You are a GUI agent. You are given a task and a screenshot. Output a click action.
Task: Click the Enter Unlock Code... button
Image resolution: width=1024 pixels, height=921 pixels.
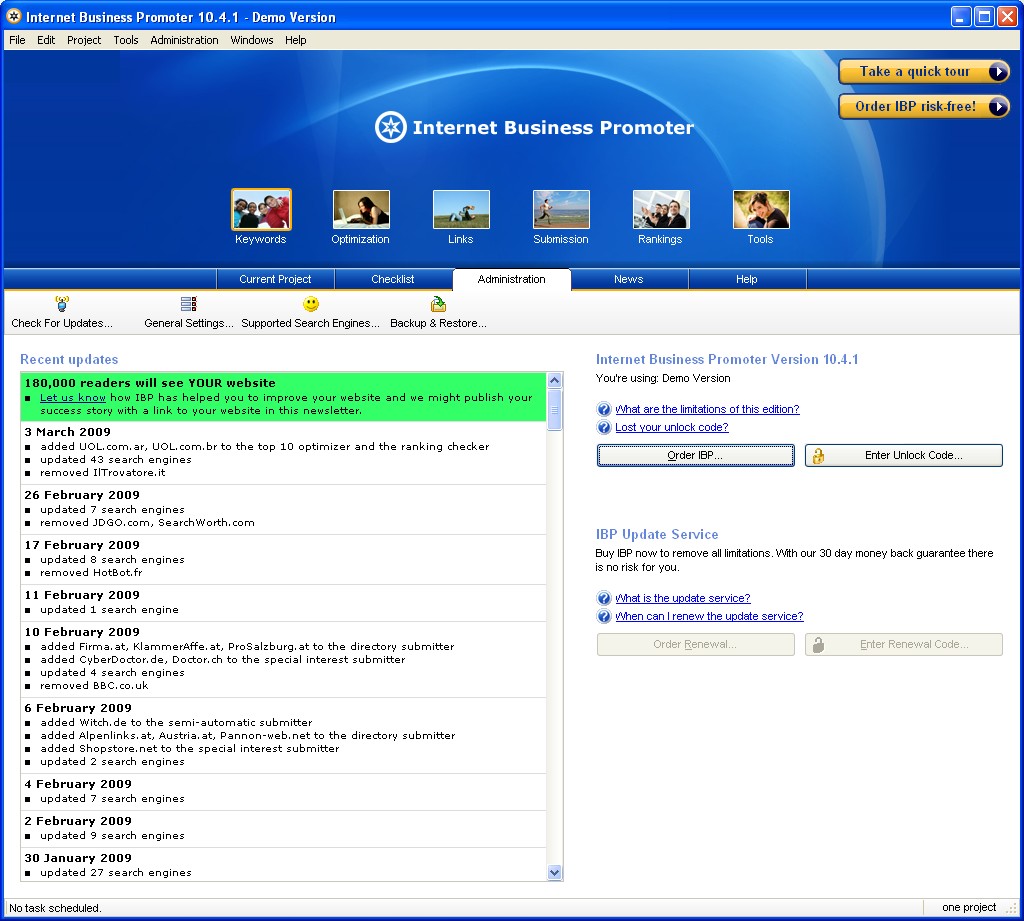pos(904,456)
